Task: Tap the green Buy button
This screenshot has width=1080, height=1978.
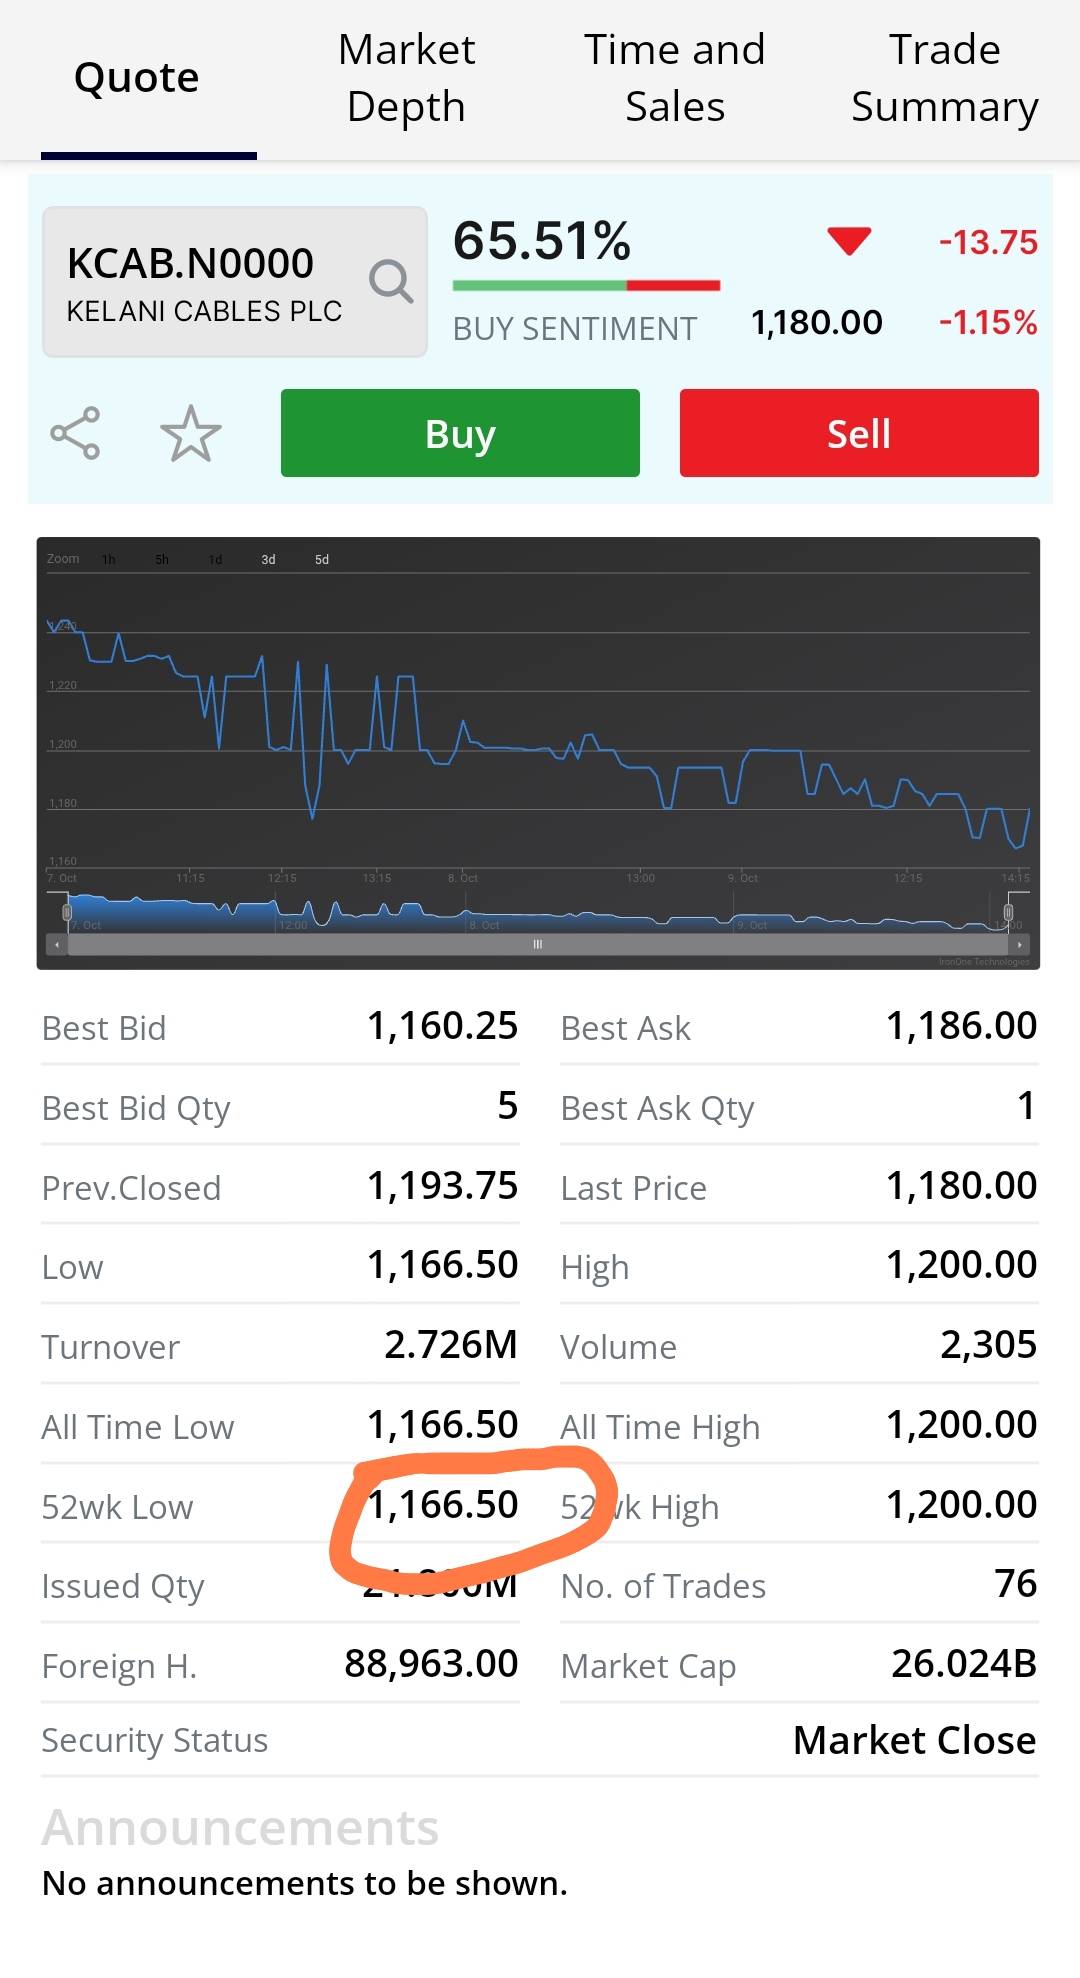Action: 460,433
